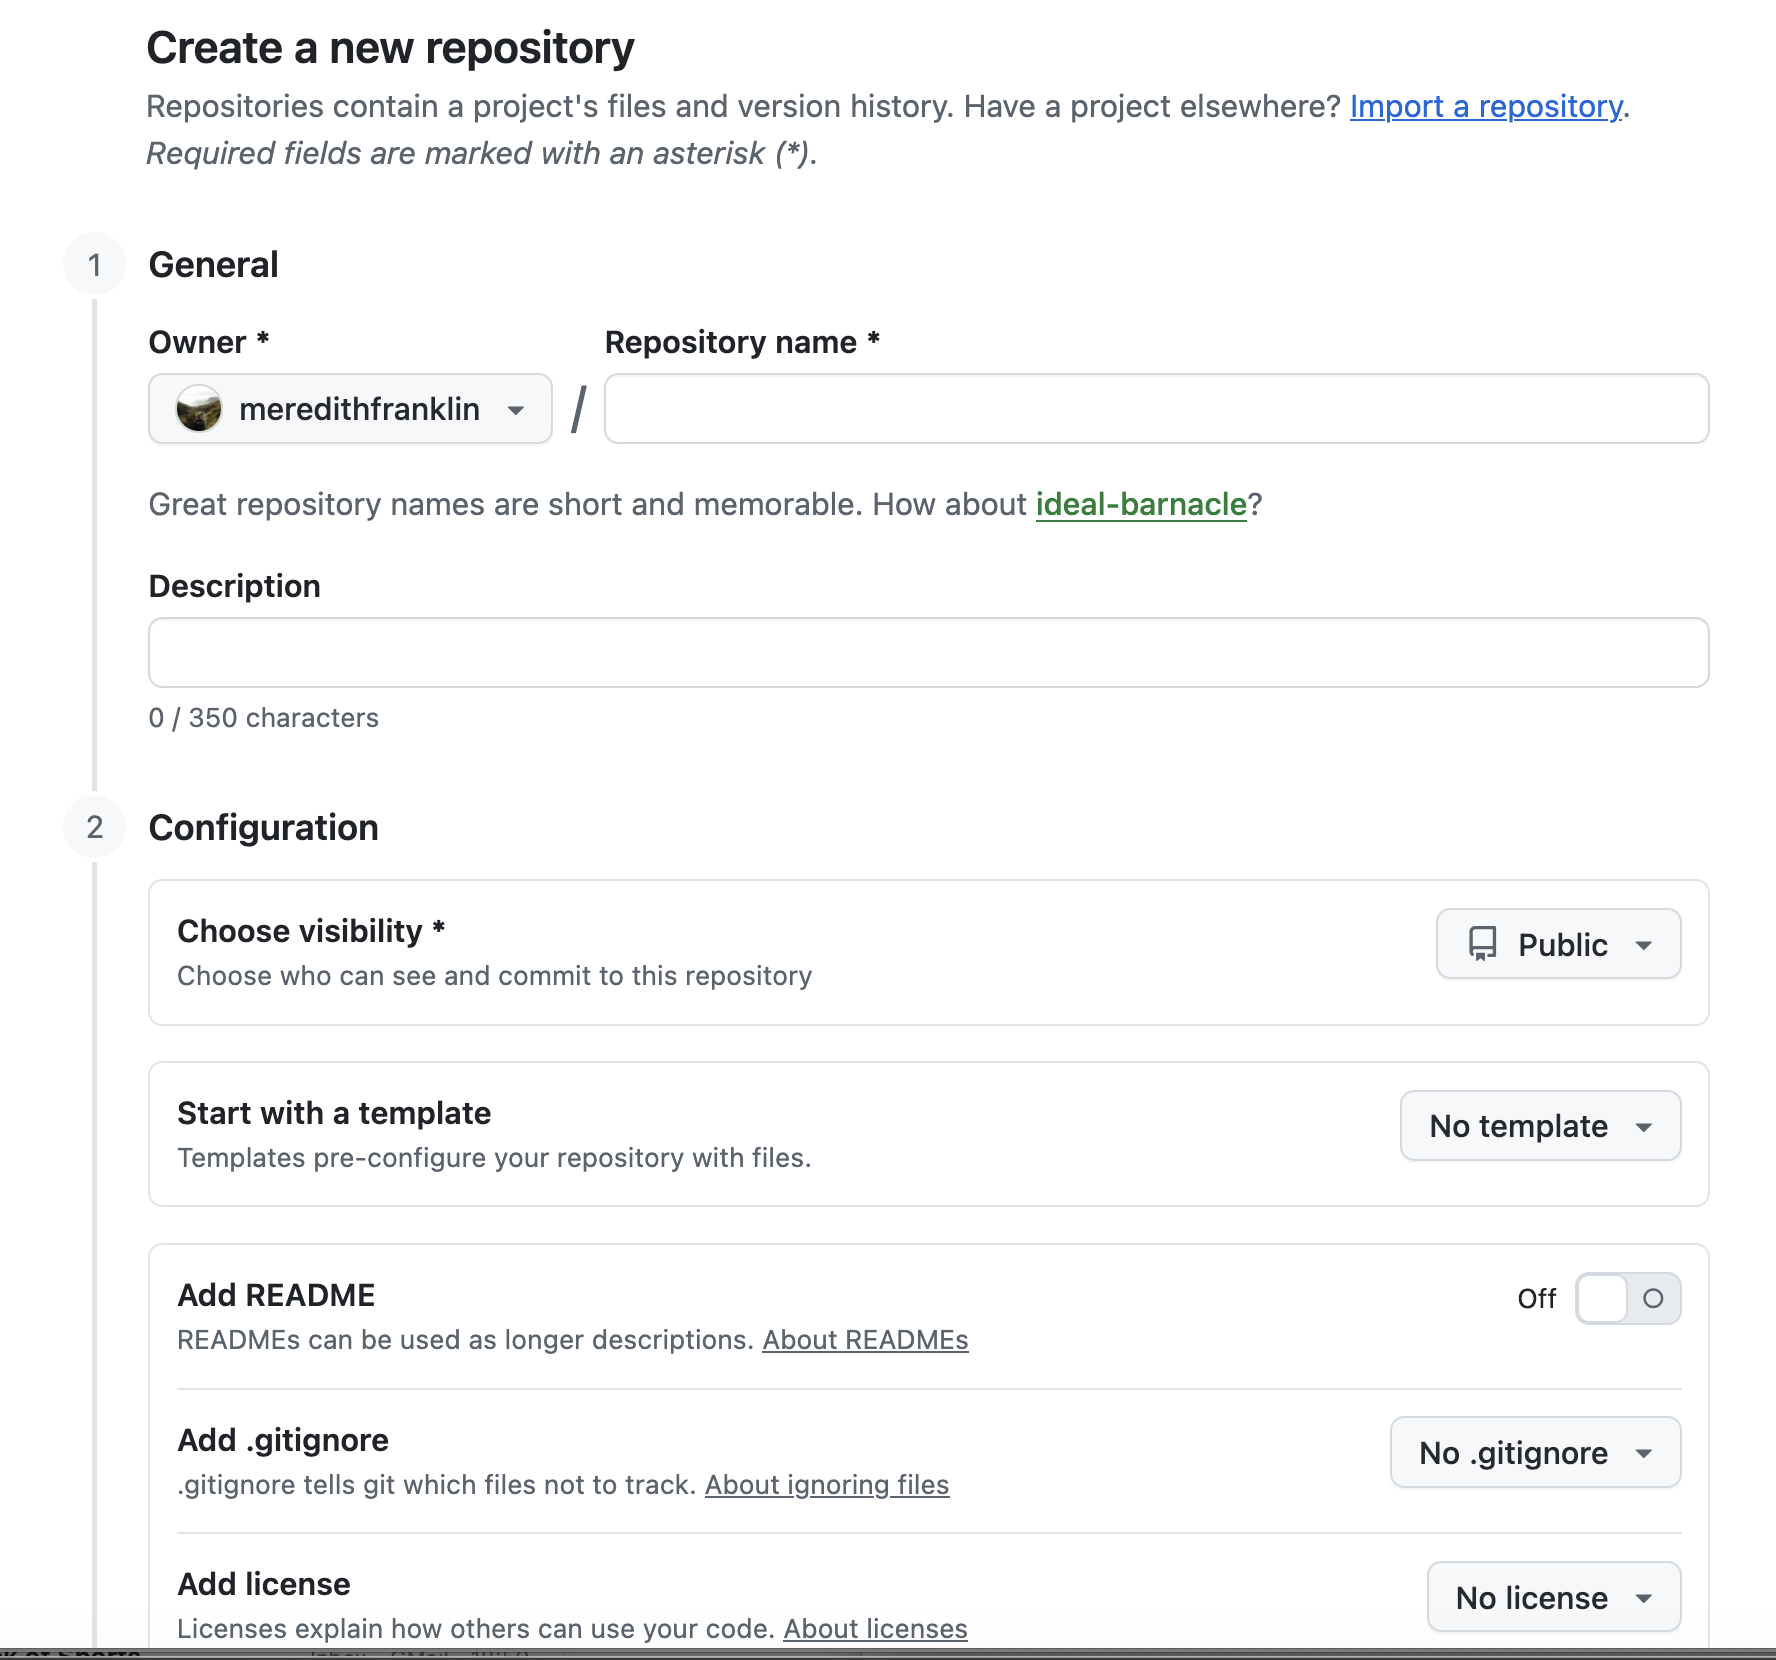
Task: Toggle the Add README switch on
Action: tap(1627, 1298)
